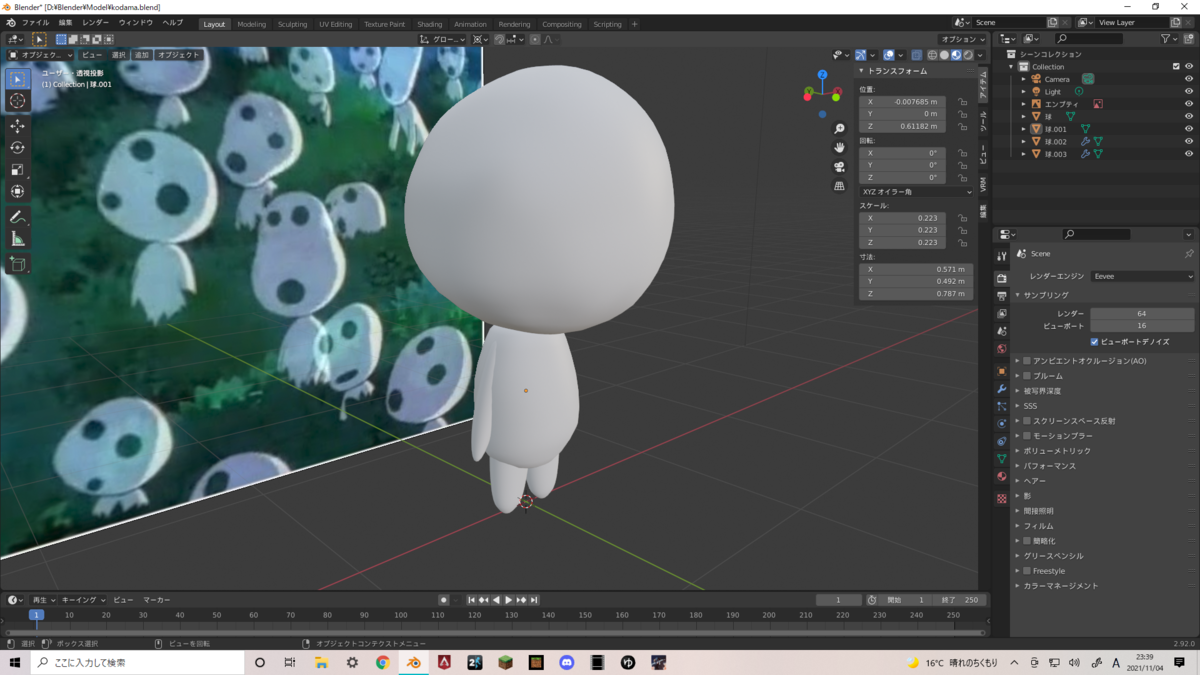
Task: Select the Move tool
Action: [17, 126]
